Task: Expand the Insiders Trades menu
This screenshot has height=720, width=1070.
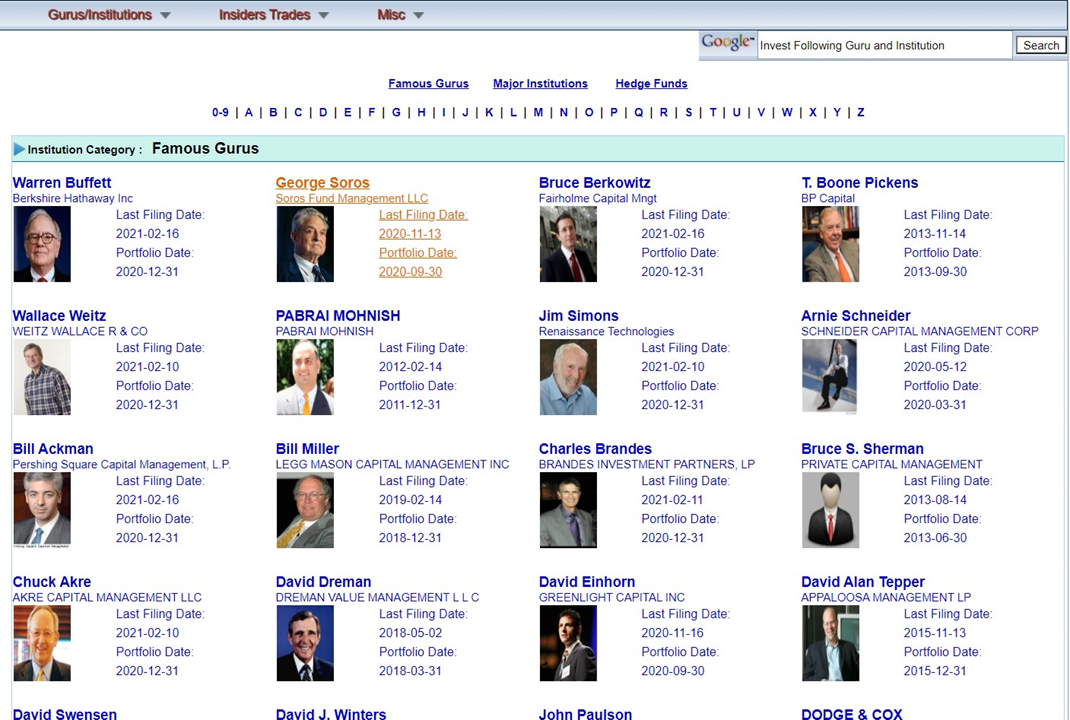Action: [x=273, y=15]
